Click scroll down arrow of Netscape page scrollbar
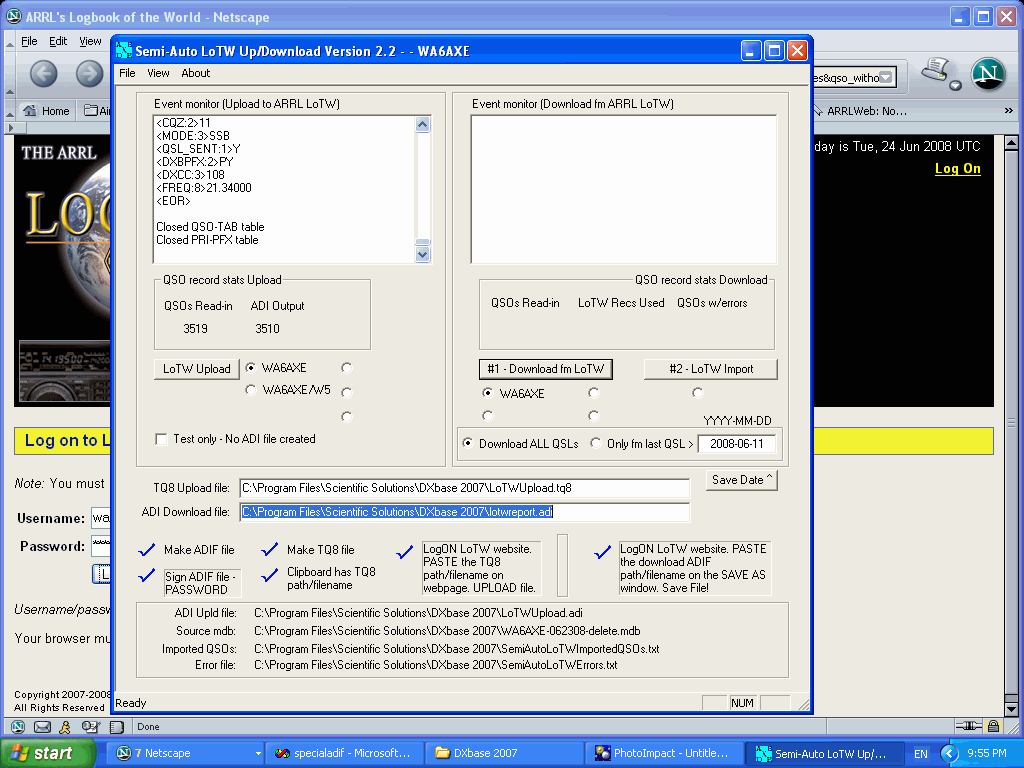Image resolution: width=1024 pixels, height=768 pixels. [x=1011, y=709]
